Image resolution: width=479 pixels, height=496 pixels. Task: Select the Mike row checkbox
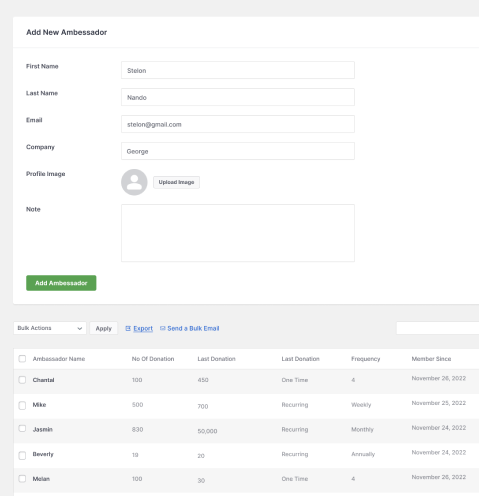(22, 405)
